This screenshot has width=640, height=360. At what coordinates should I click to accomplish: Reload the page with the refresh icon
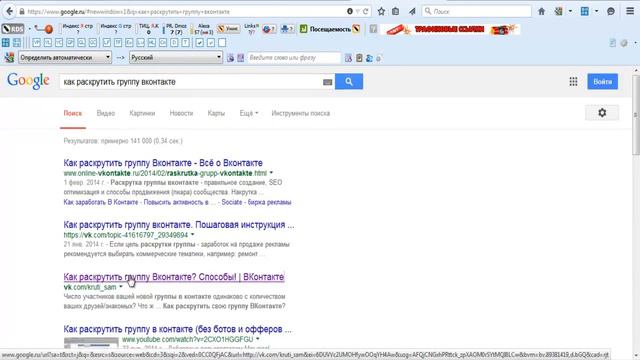pos(366,11)
